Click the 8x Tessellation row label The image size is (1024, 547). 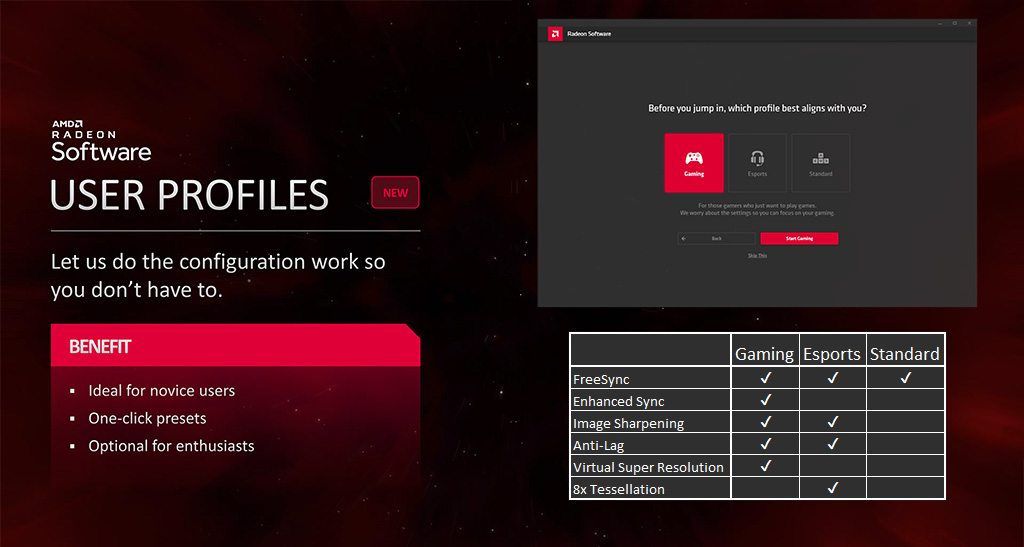pos(618,490)
